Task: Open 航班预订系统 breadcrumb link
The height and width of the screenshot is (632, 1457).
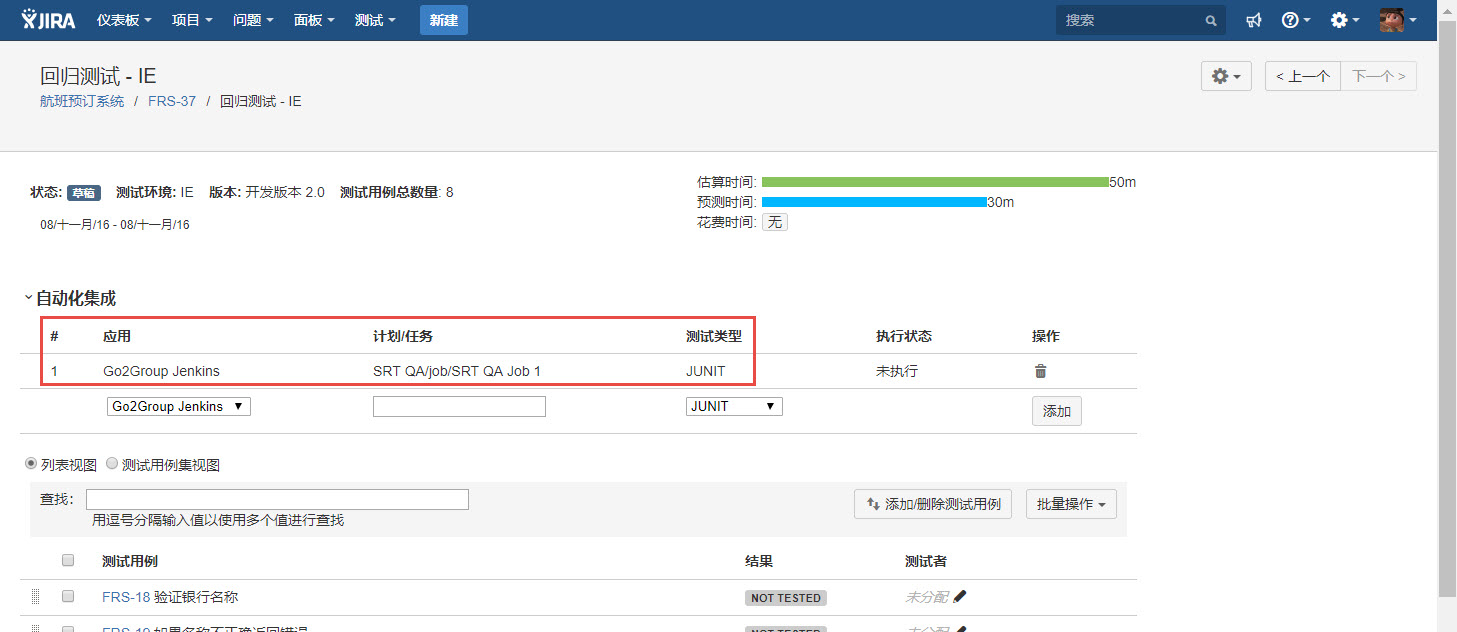Action: [82, 101]
